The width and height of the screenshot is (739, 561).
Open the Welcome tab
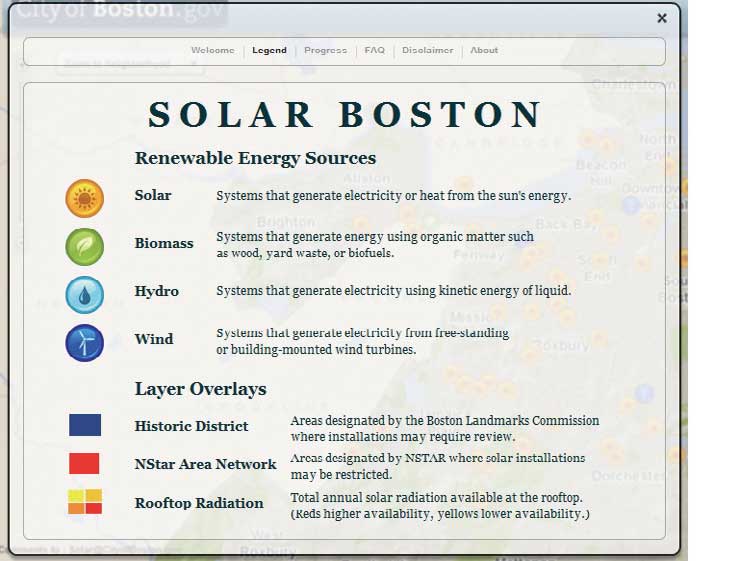click(x=212, y=51)
